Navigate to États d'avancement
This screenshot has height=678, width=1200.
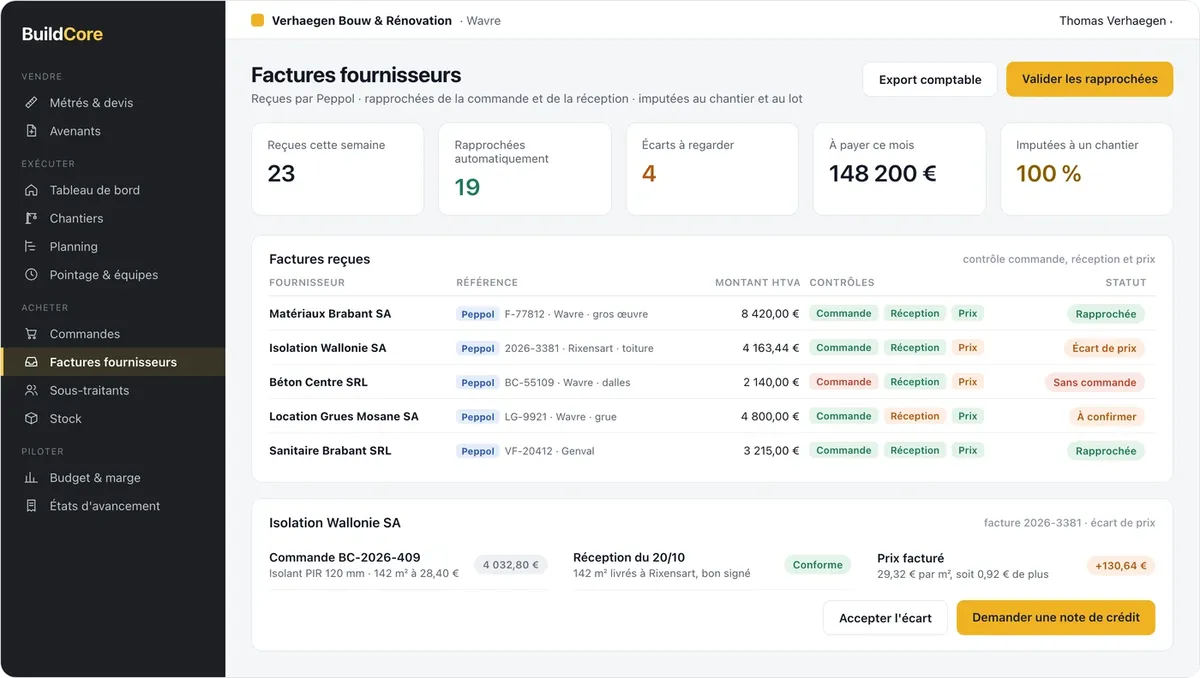point(112,506)
